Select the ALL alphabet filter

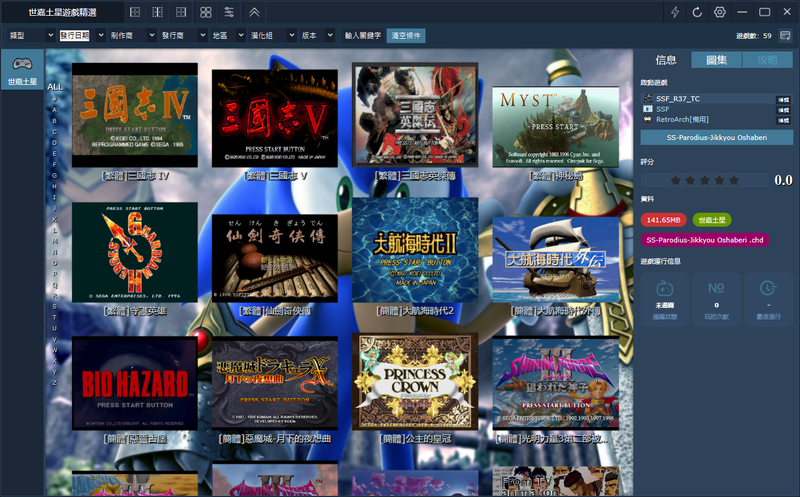pyautogui.click(x=55, y=87)
